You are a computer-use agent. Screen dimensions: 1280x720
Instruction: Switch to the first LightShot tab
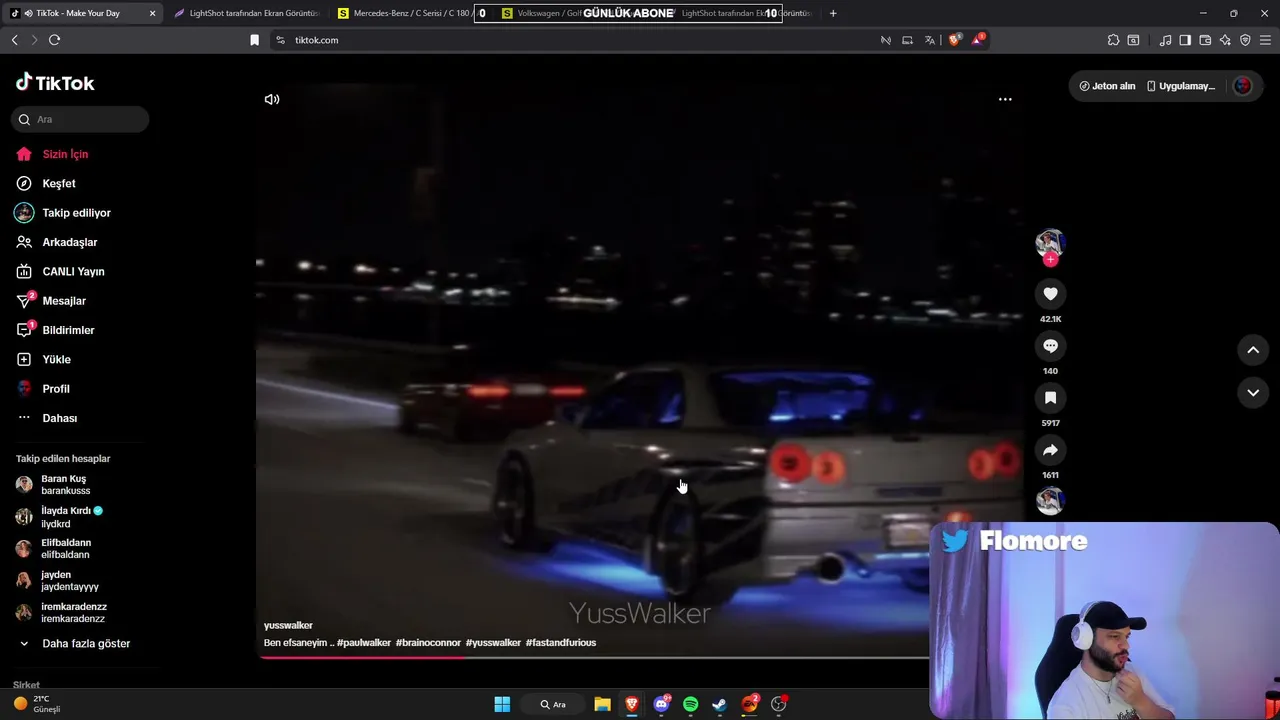(x=247, y=13)
